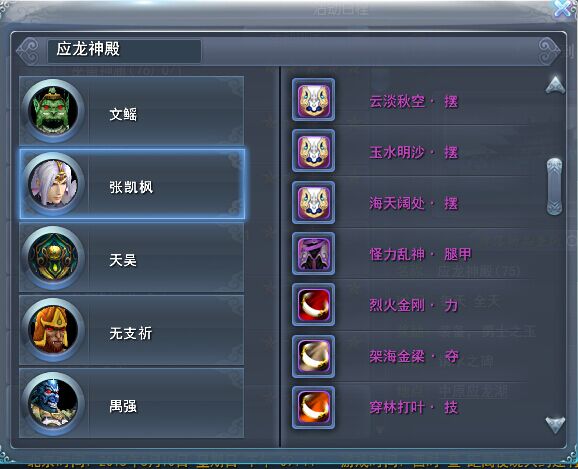Viewport: 578px width, 469px height.
Task: Pick the 穿林打叶·技 orange ring icon
Action: pos(314,408)
